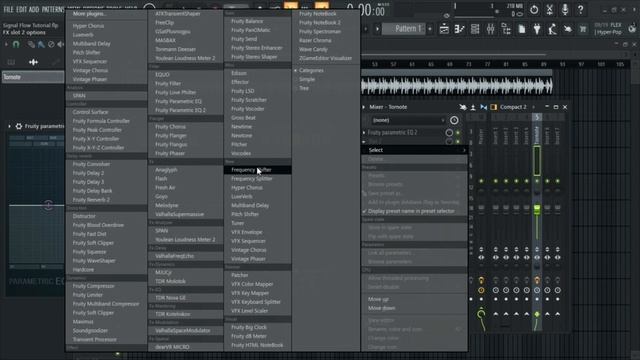
Task: Open the Channel rack icon
Action: (475, 29)
